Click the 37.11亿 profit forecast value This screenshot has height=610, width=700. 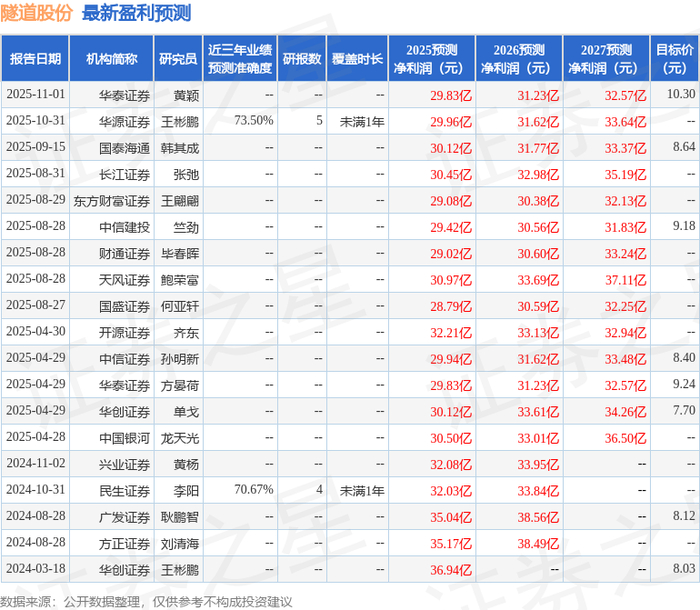pos(625,280)
